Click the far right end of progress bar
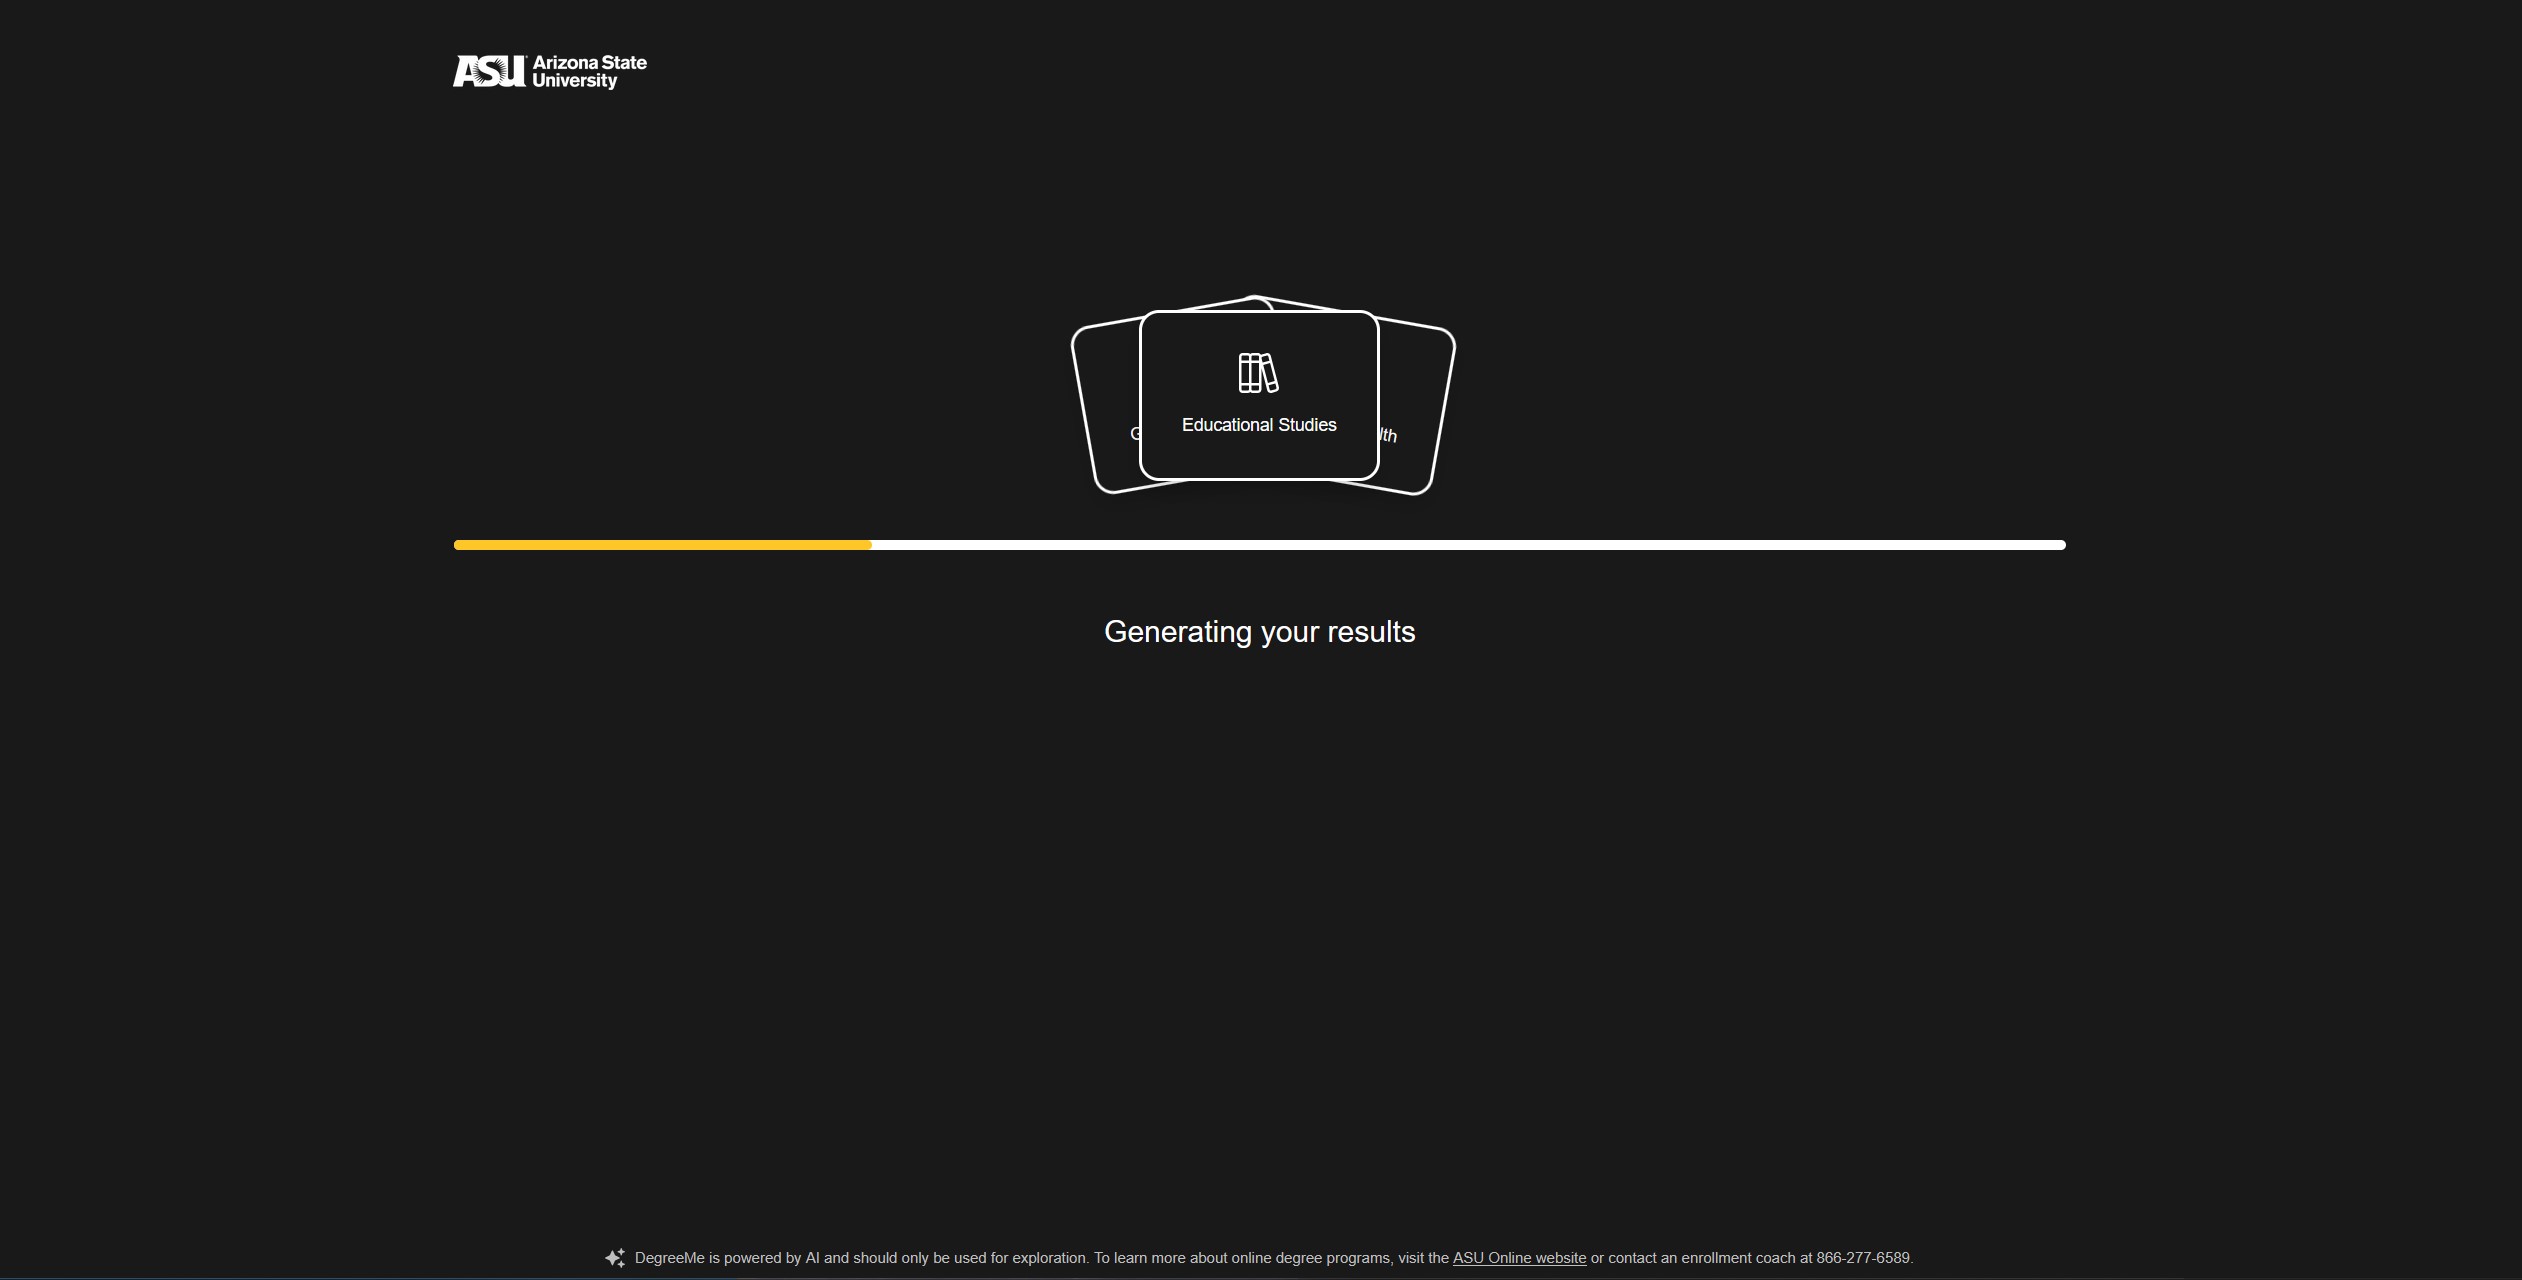The image size is (2522, 1280). tap(2060, 545)
